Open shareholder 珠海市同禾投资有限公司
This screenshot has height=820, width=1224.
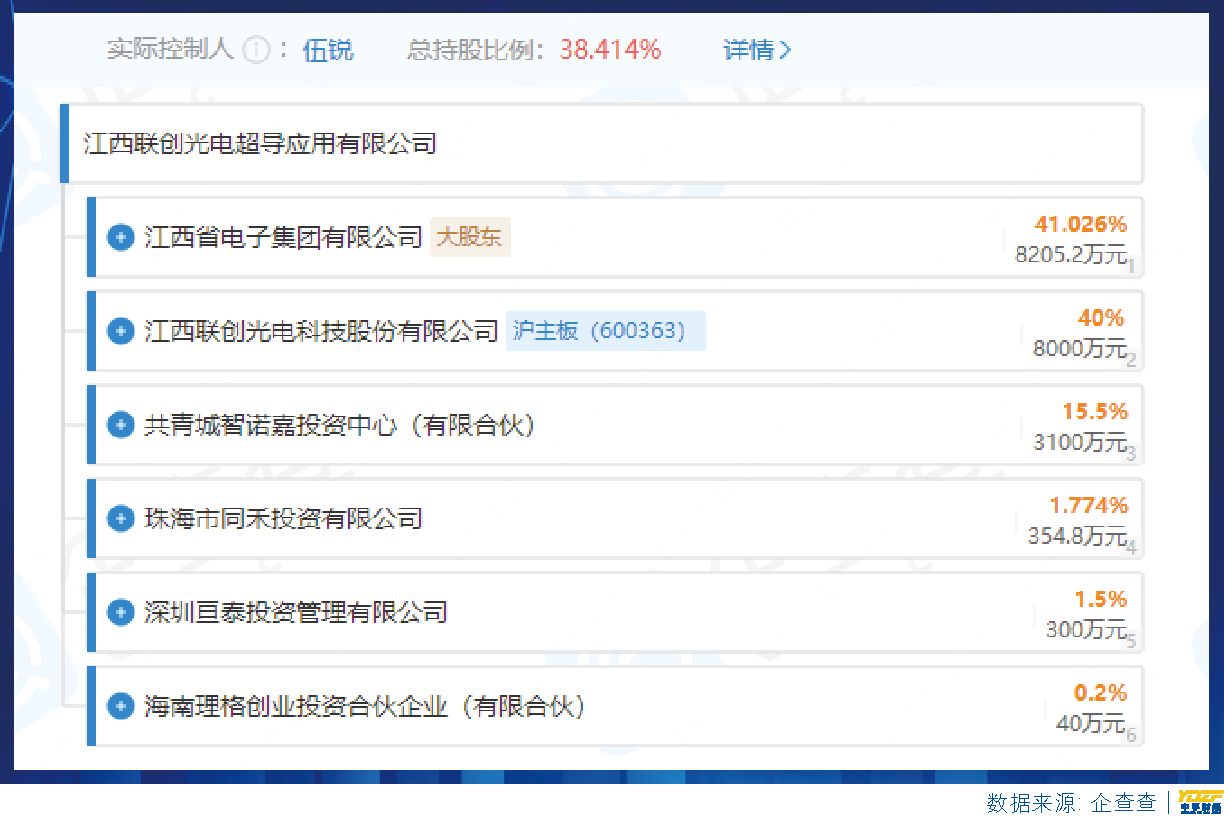(284, 519)
